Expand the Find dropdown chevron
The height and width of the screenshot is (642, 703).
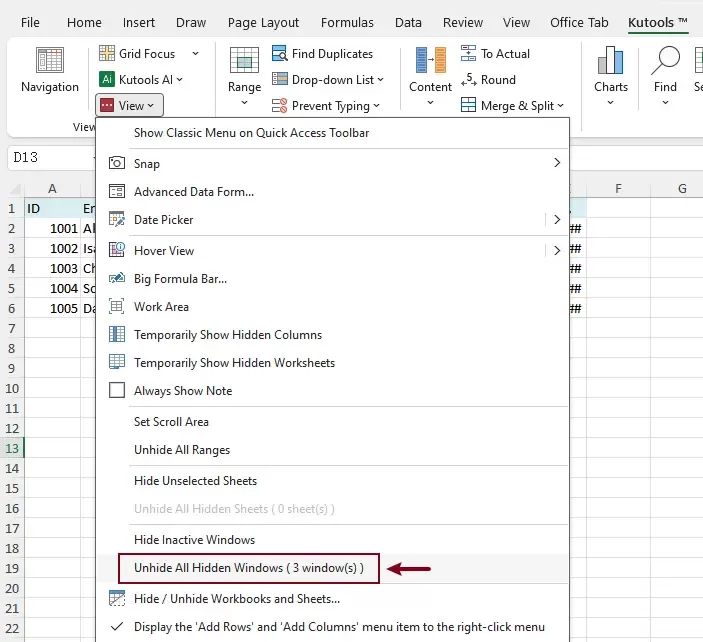click(x=665, y=103)
